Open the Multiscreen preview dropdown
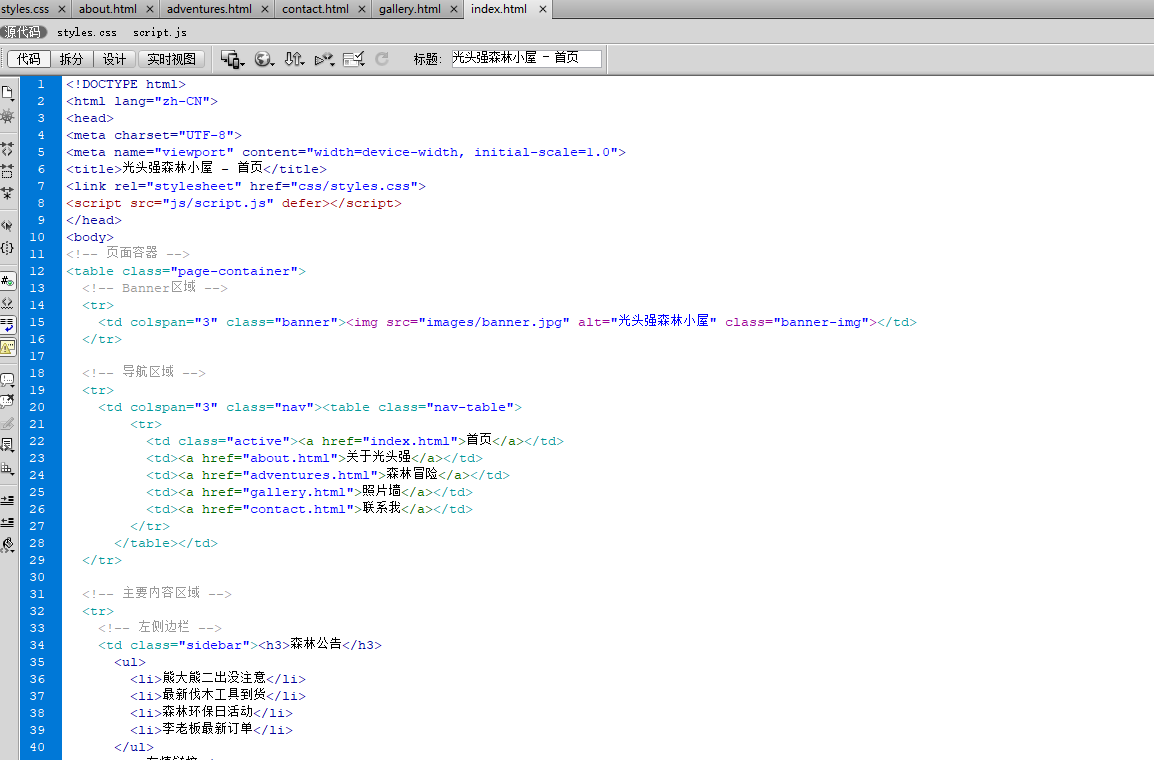Image resolution: width=1154 pixels, height=760 pixels. (233, 59)
